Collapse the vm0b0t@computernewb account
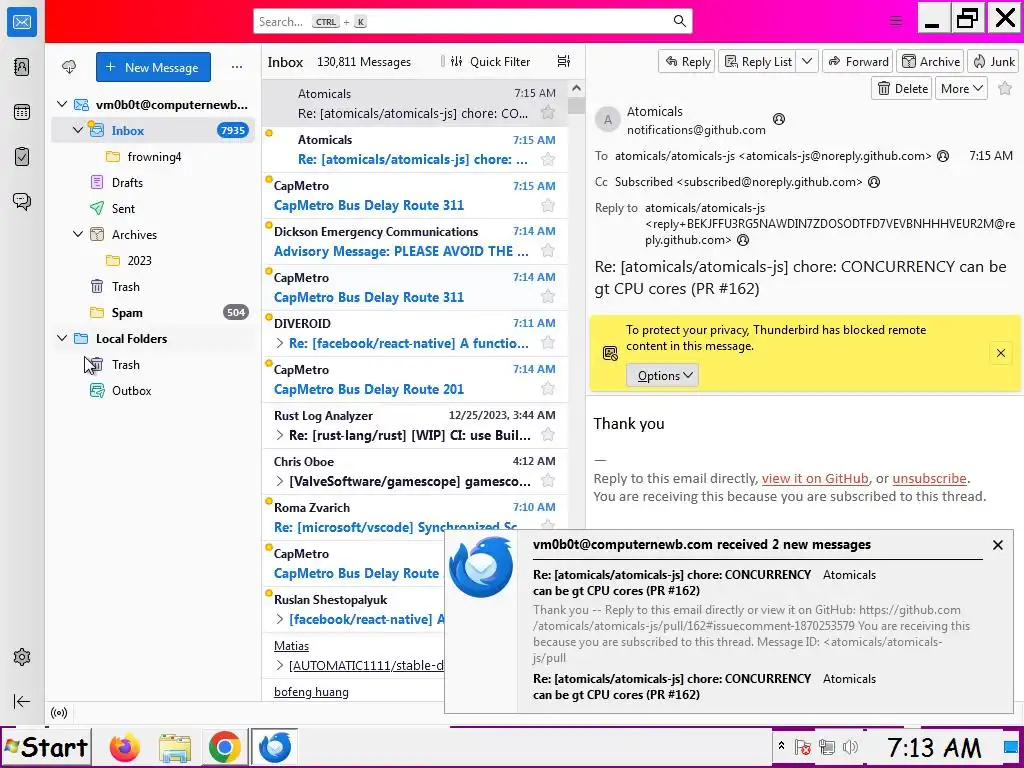The width and height of the screenshot is (1024, 768). [x=62, y=104]
